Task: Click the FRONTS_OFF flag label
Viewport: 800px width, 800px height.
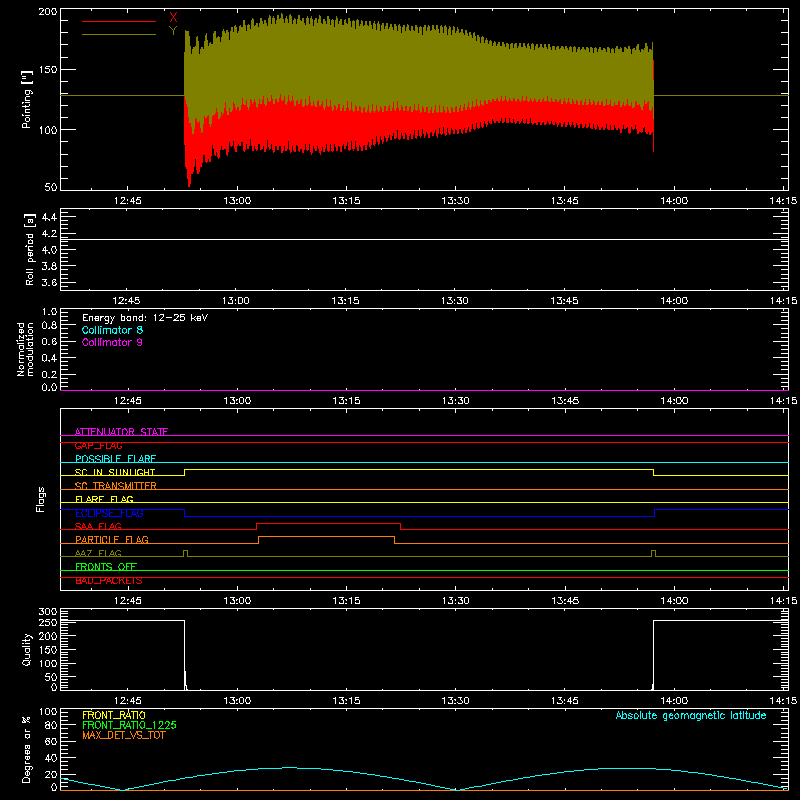Action: (106, 567)
